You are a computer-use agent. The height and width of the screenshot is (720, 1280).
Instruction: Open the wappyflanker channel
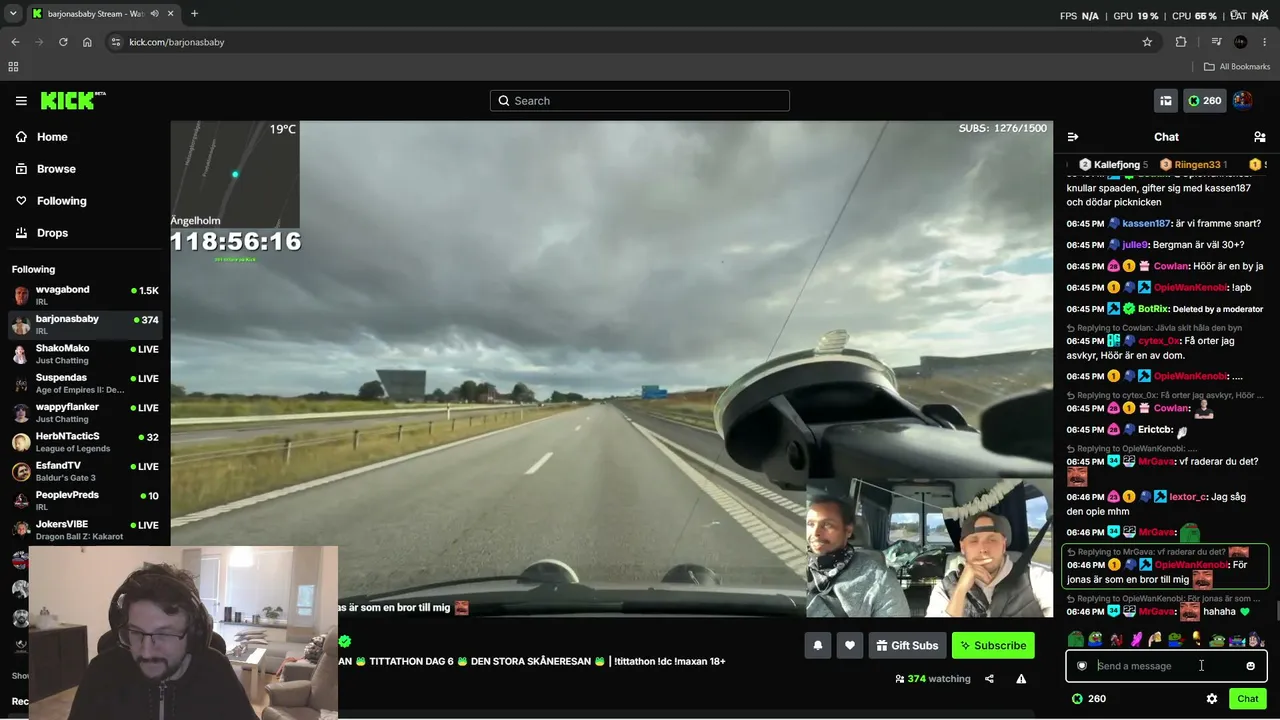click(85, 412)
